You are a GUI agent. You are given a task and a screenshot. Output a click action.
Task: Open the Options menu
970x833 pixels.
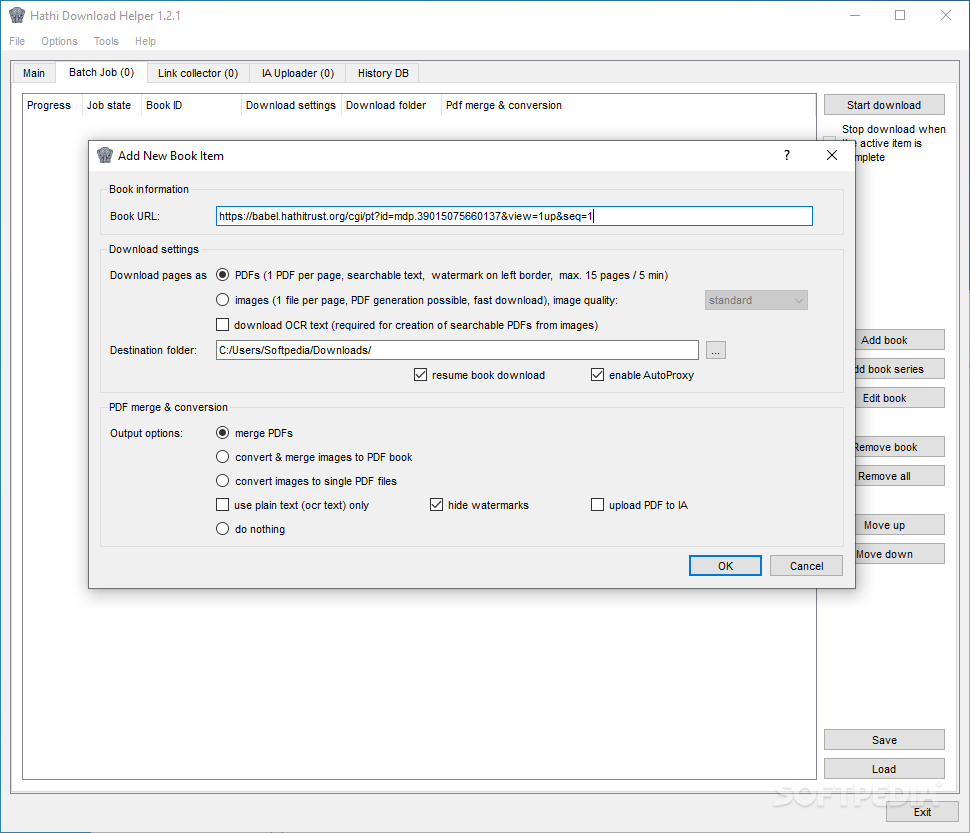pyautogui.click(x=59, y=41)
